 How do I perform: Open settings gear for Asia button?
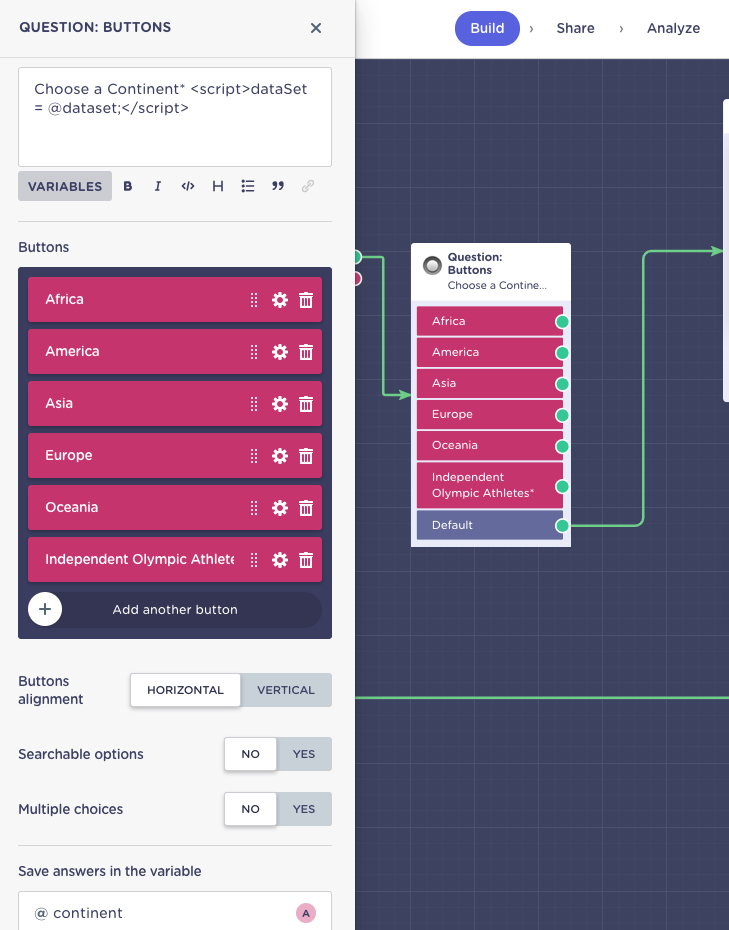(x=280, y=404)
